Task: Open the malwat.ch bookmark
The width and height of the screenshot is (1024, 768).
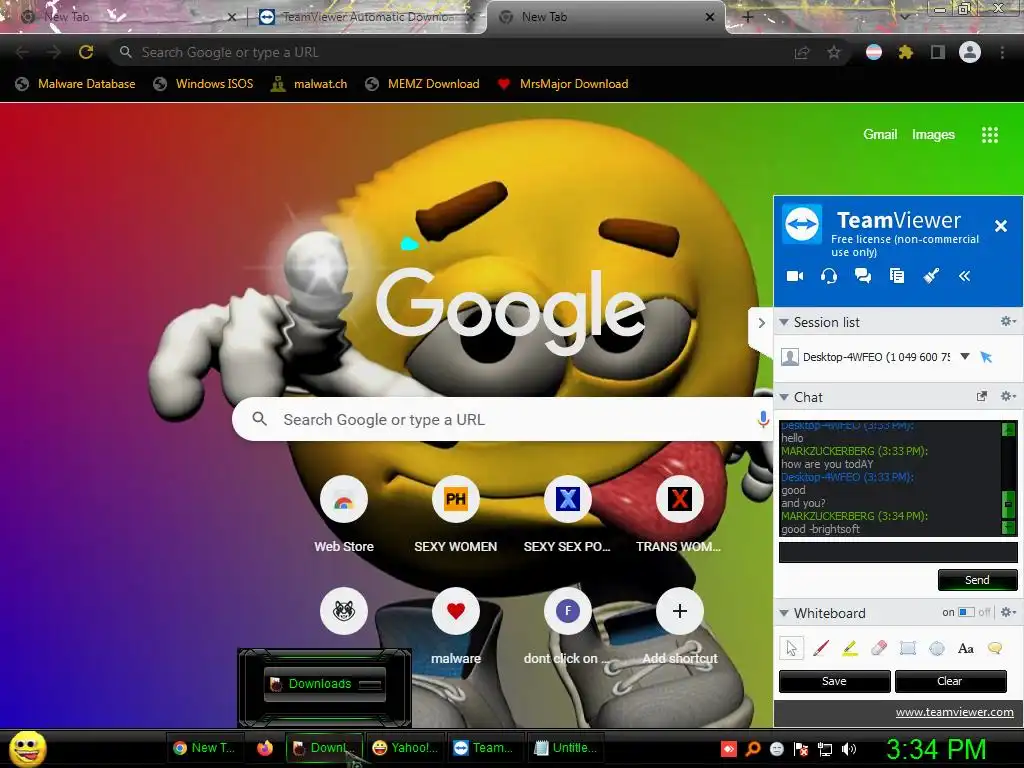Action: click(310, 84)
